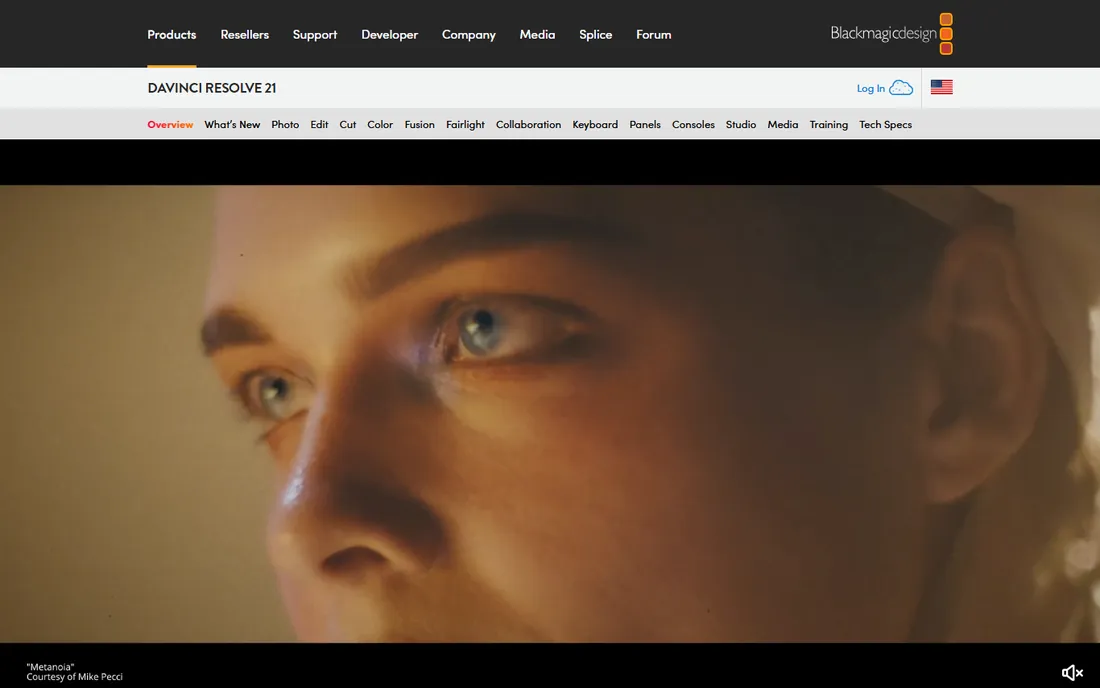Viewport: 1100px width, 688px height.
Task: Open the Forum link
Action: (654, 34)
